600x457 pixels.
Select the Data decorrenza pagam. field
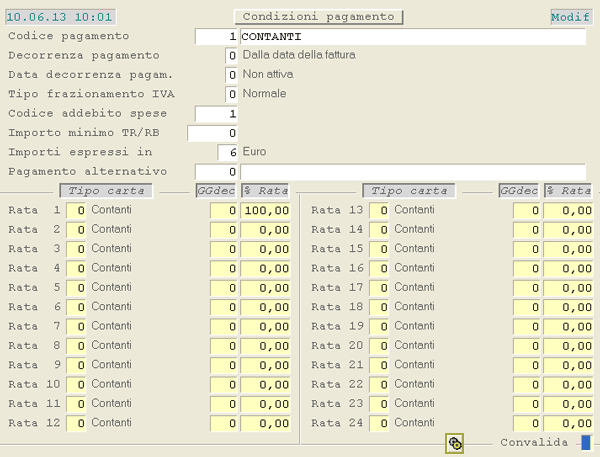pos(232,74)
